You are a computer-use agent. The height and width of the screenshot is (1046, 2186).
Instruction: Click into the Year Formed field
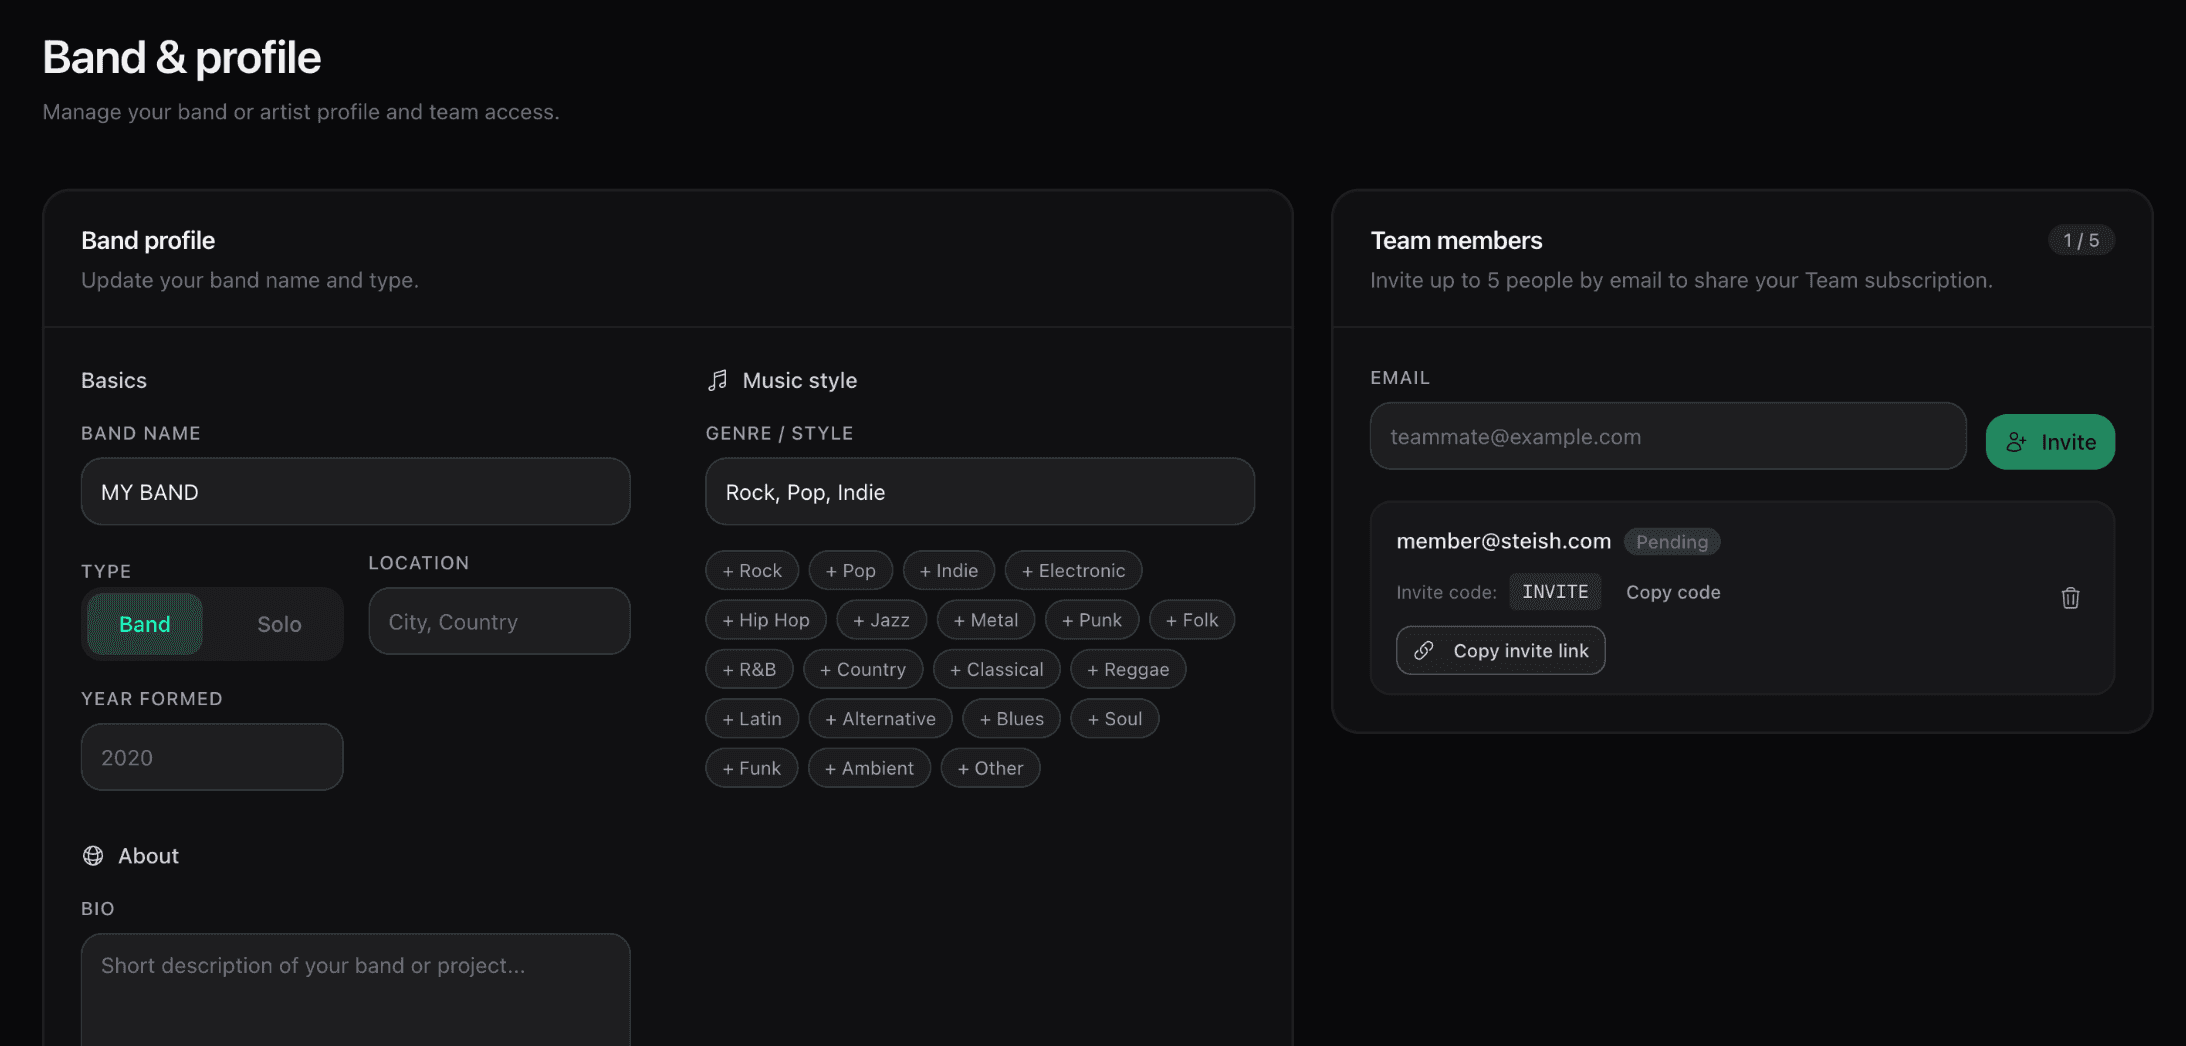click(212, 758)
